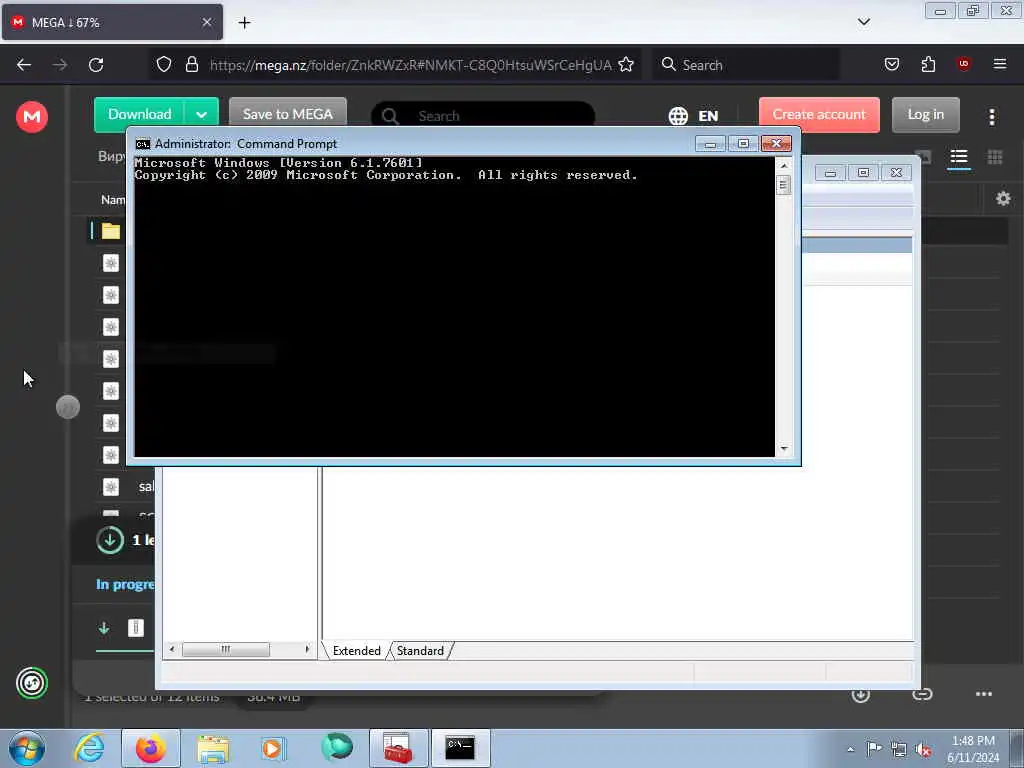1024x768 pixels.
Task: Select the folder row in MEGA list
Action: [x=111, y=231]
